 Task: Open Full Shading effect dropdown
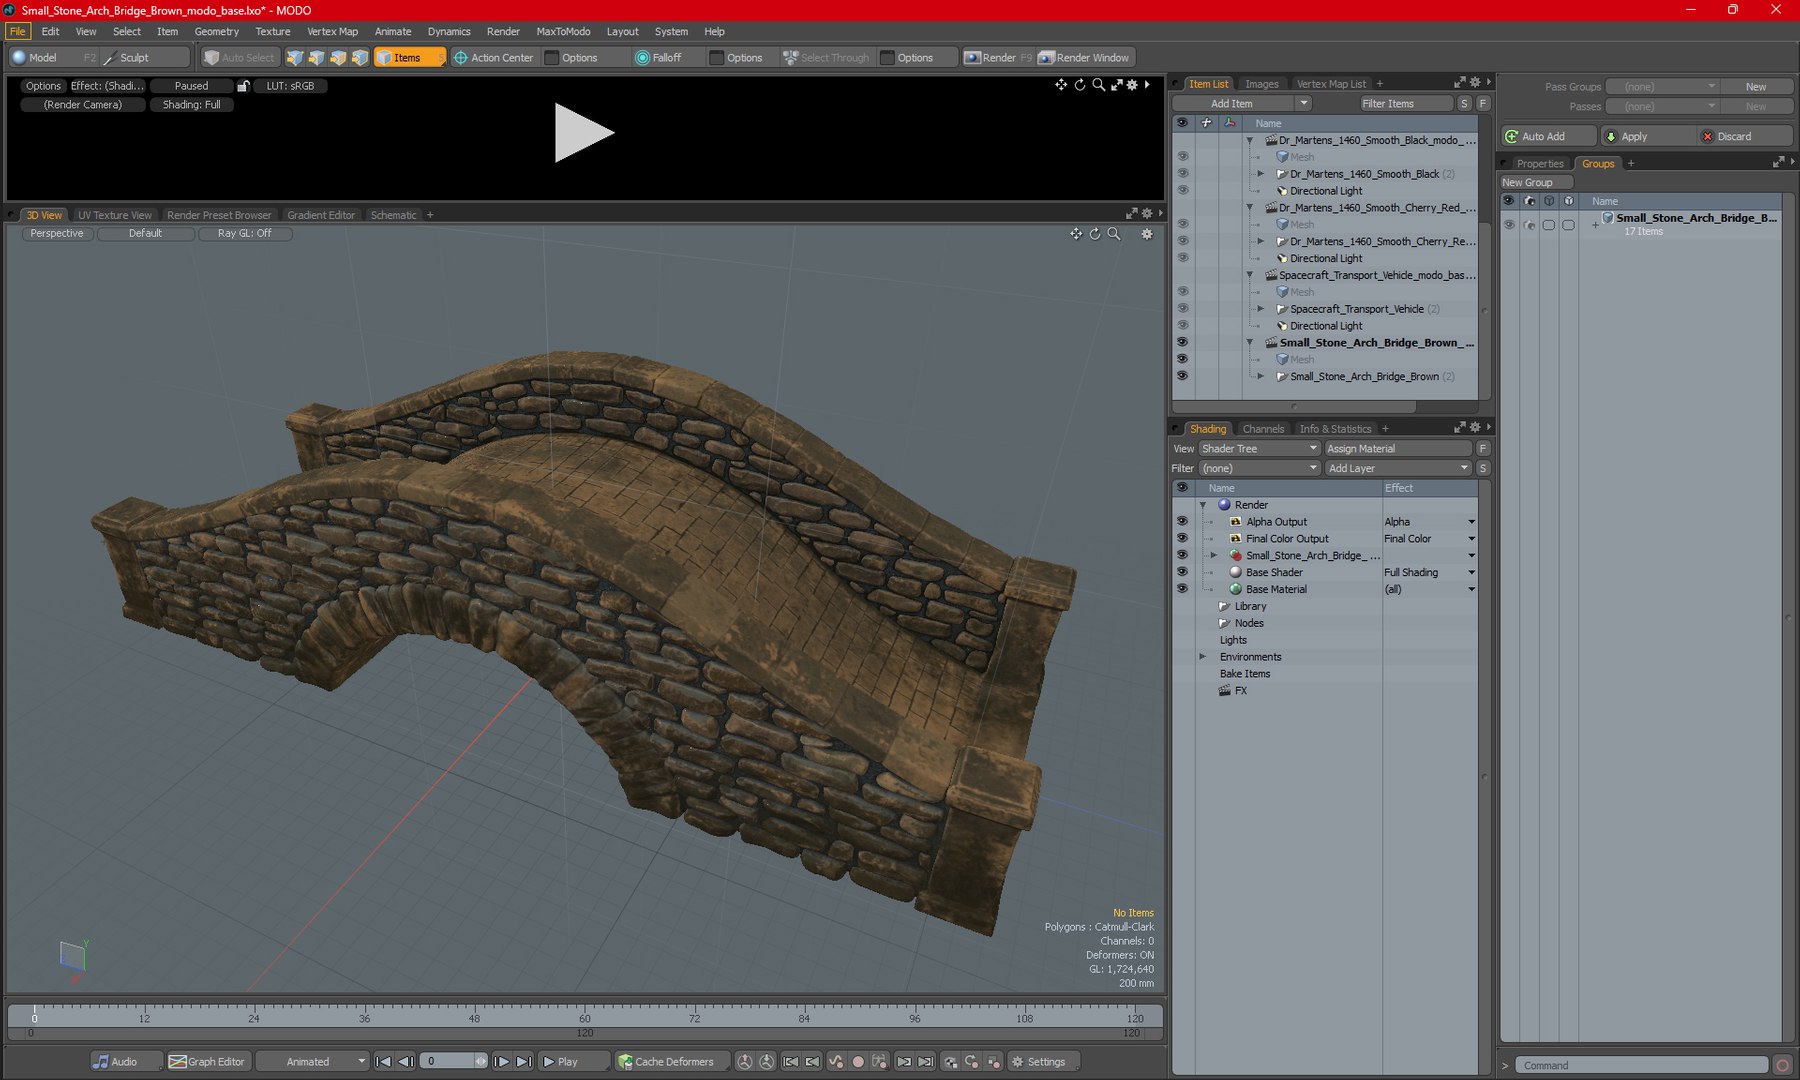pos(1471,573)
